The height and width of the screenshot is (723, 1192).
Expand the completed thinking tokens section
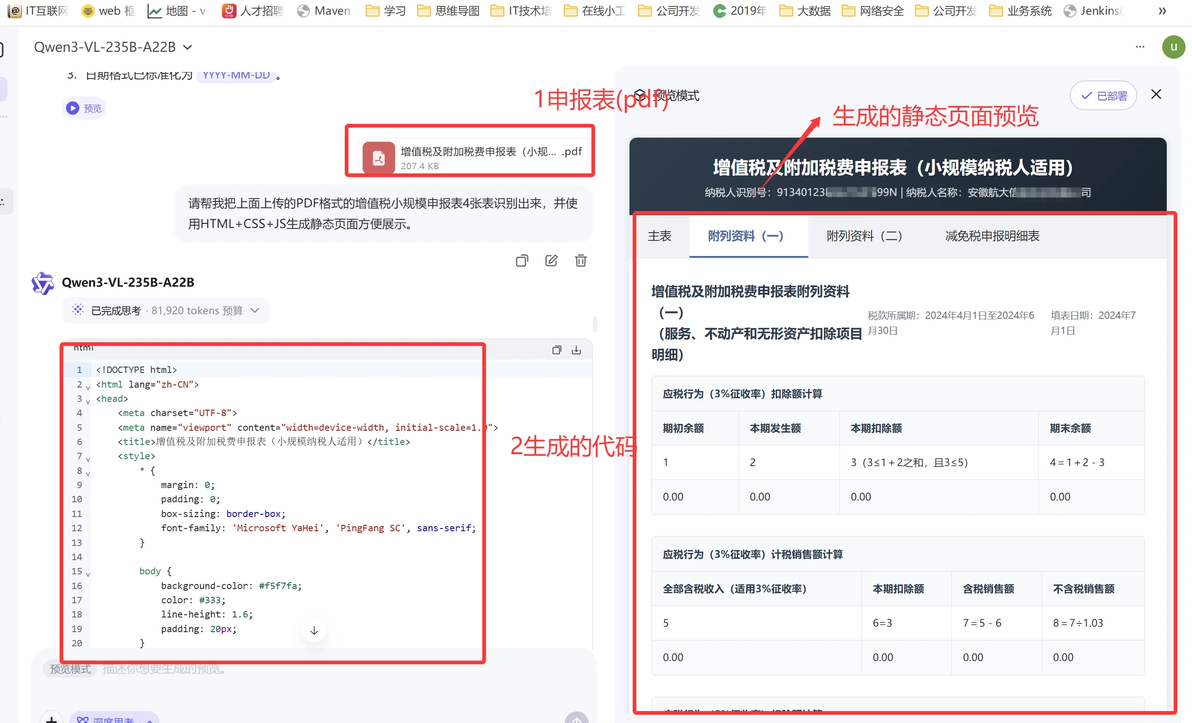point(166,310)
